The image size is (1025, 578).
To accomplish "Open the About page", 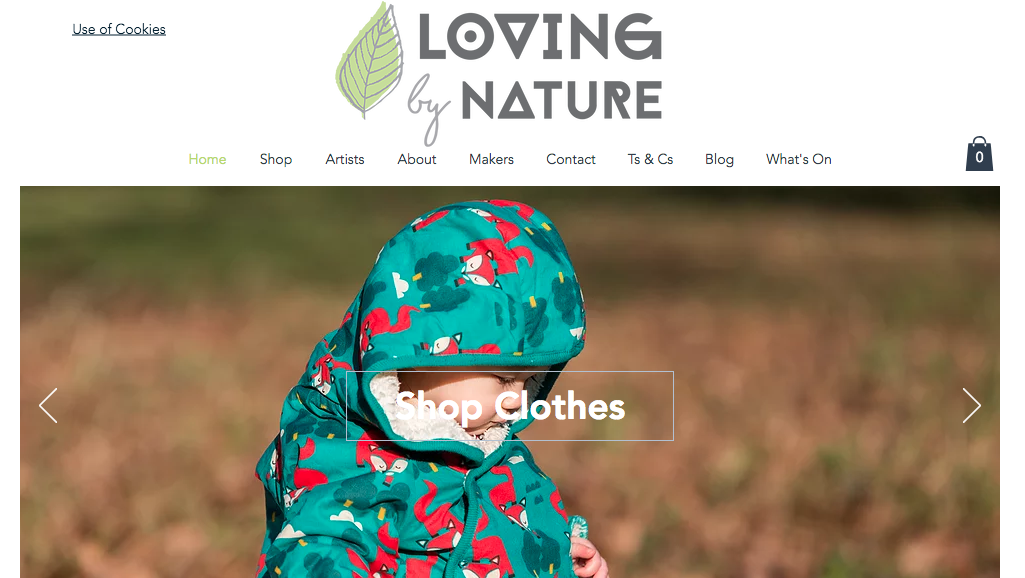I will tap(416, 159).
